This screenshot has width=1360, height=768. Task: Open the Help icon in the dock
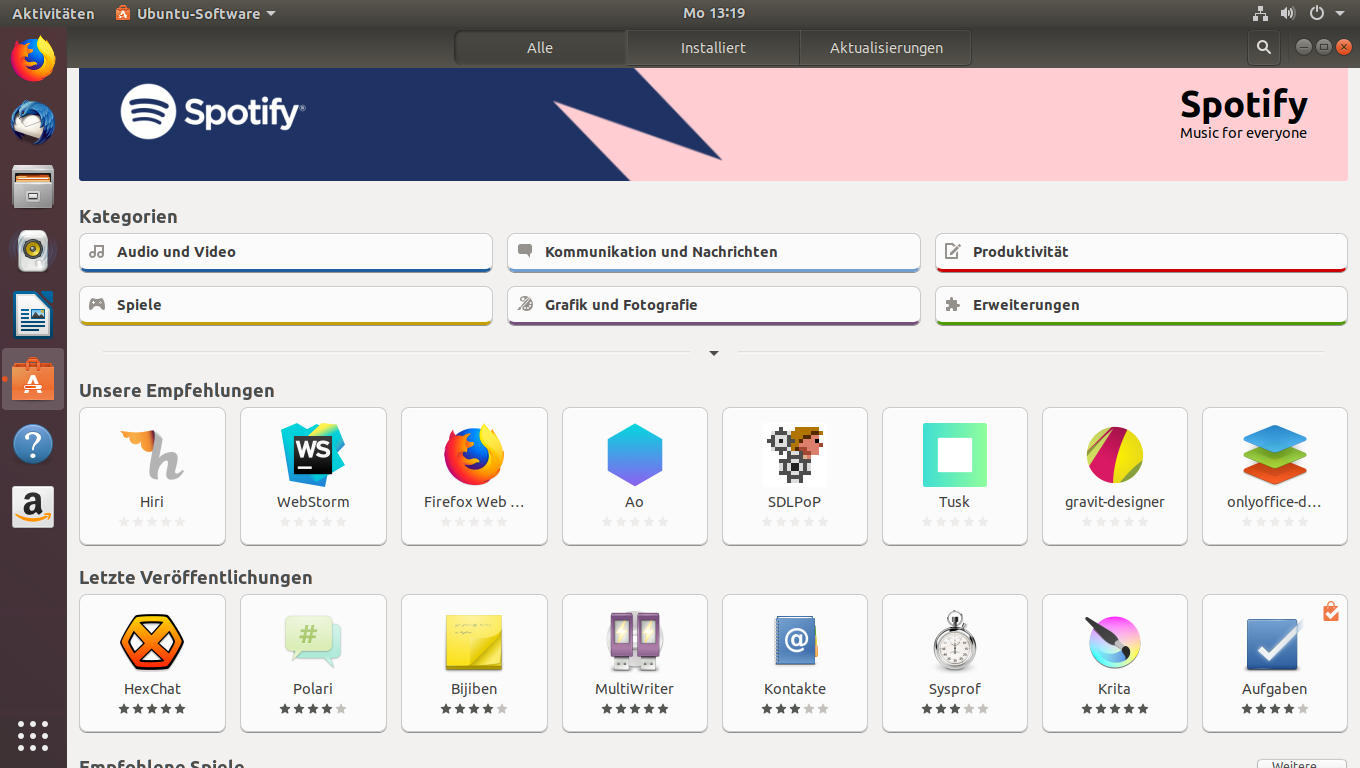tap(33, 443)
